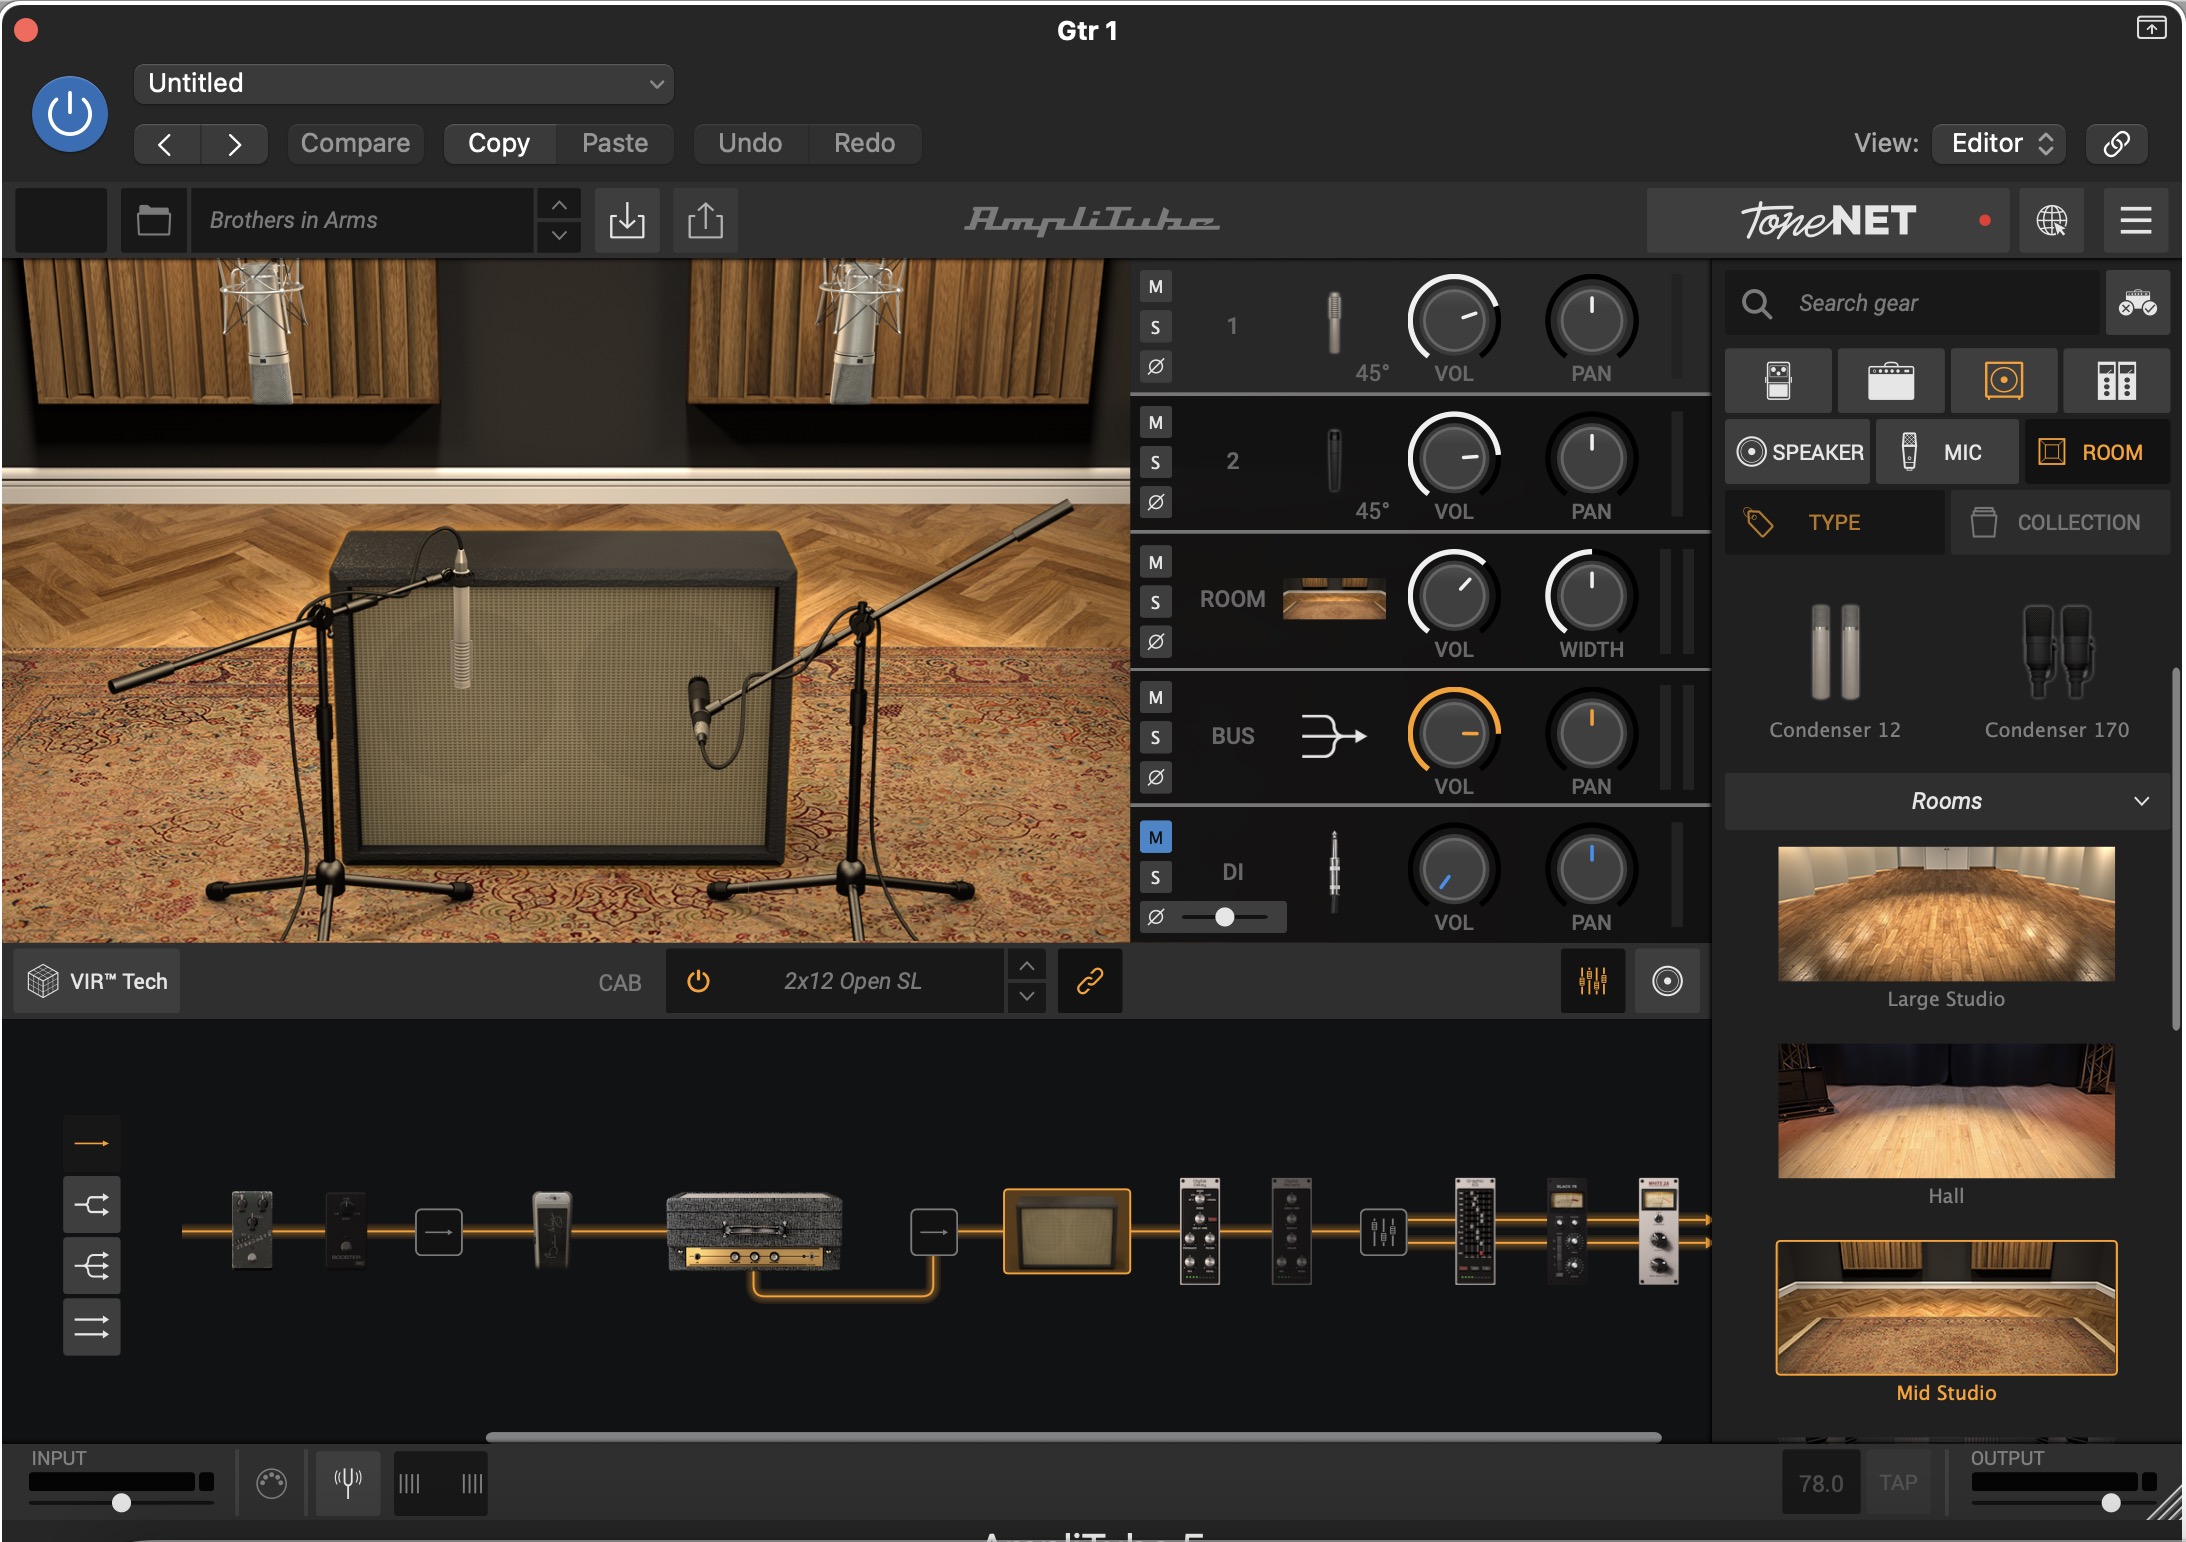Open the Untitled preset dropdown
The width and height of the screenshot is (2186, 1542).
pos(403,83)
